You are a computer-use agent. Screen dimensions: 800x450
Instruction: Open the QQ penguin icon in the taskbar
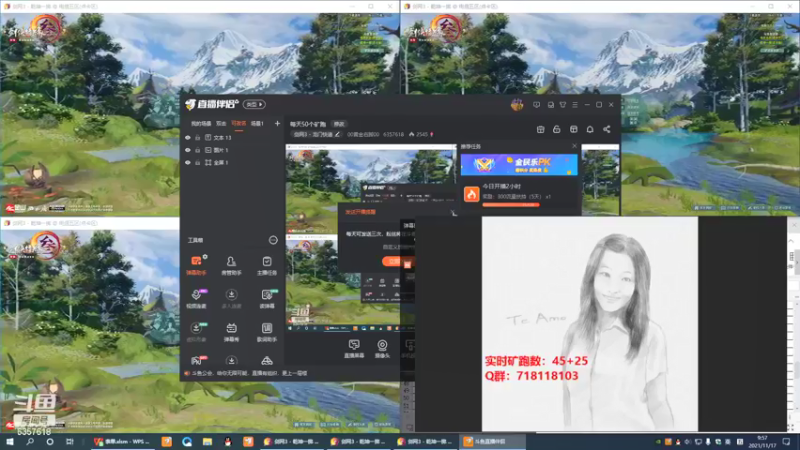click(228, 441)
